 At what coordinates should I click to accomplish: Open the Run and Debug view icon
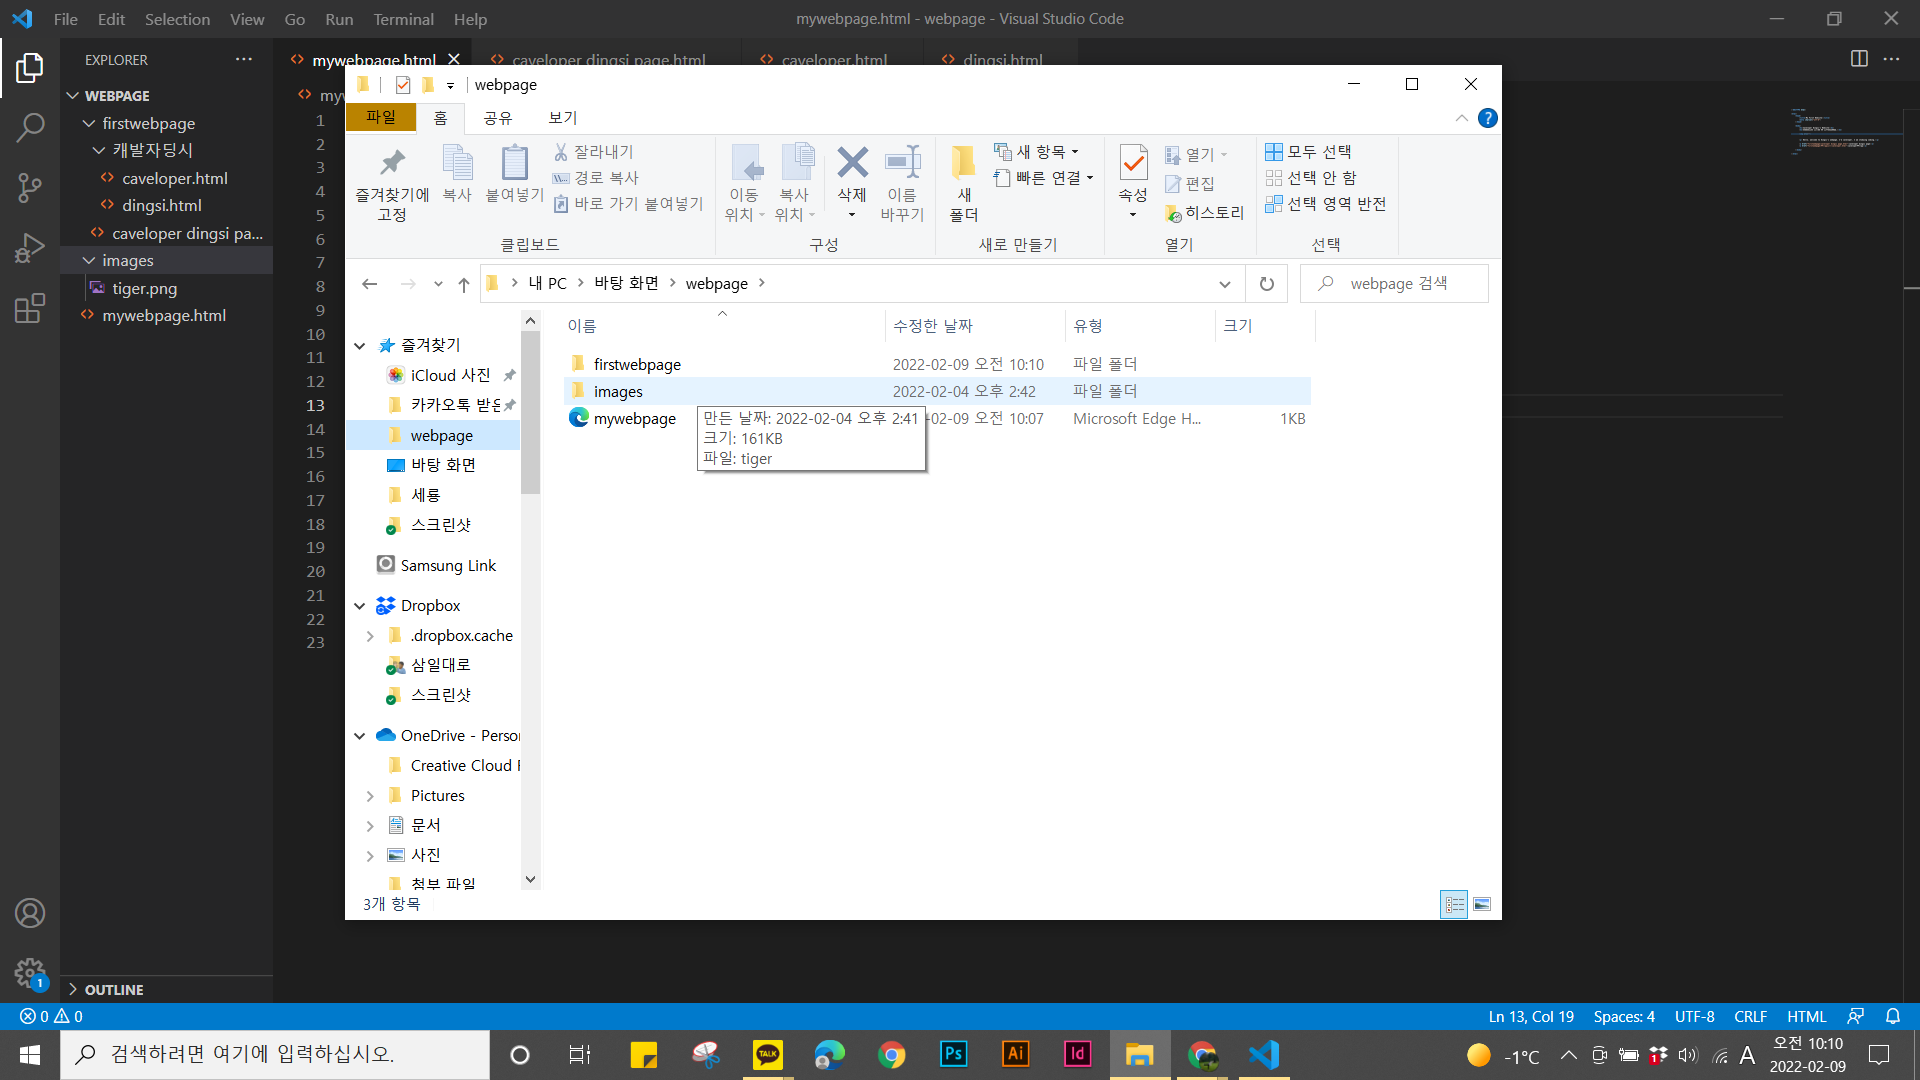30,247
